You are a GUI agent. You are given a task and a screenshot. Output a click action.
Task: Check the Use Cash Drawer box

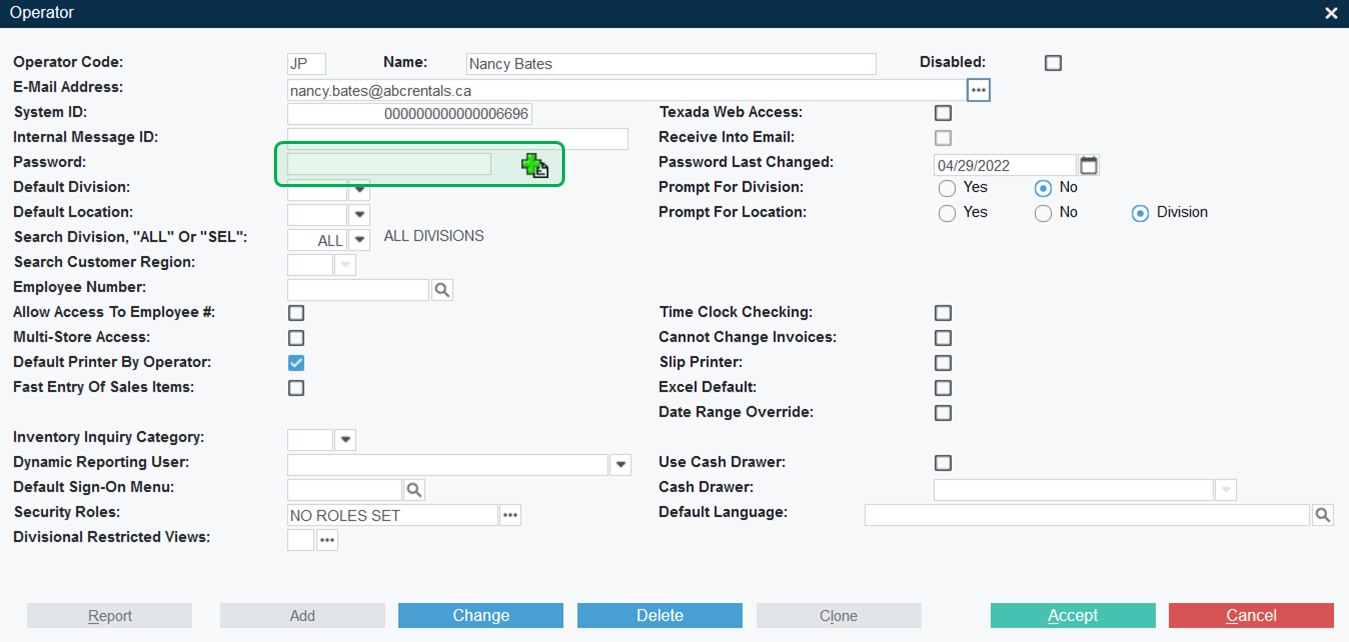click(943, 463)
